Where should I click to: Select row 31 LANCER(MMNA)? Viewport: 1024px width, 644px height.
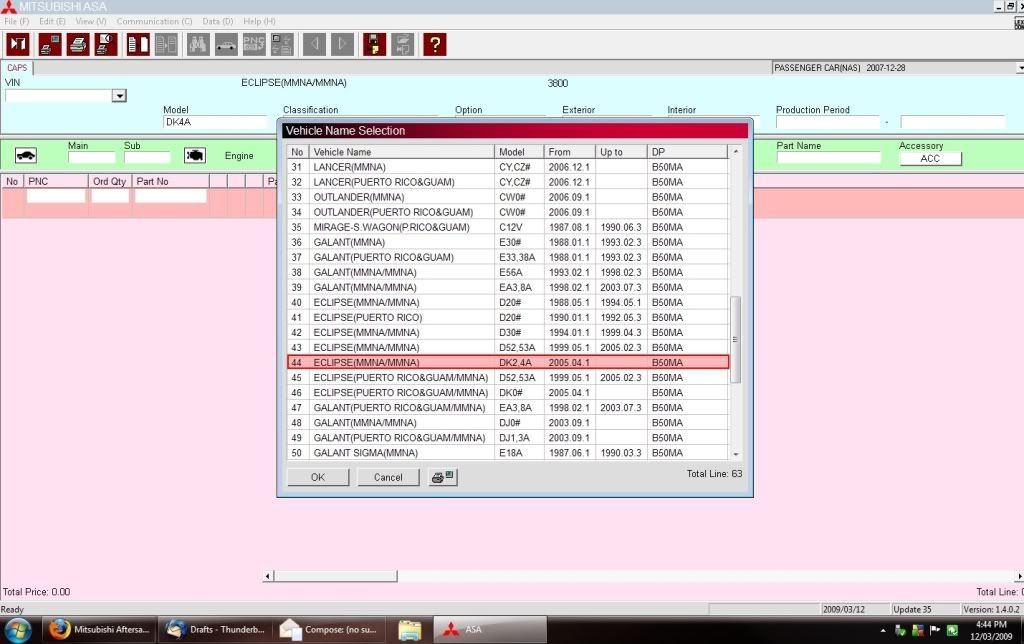[508, 167]
